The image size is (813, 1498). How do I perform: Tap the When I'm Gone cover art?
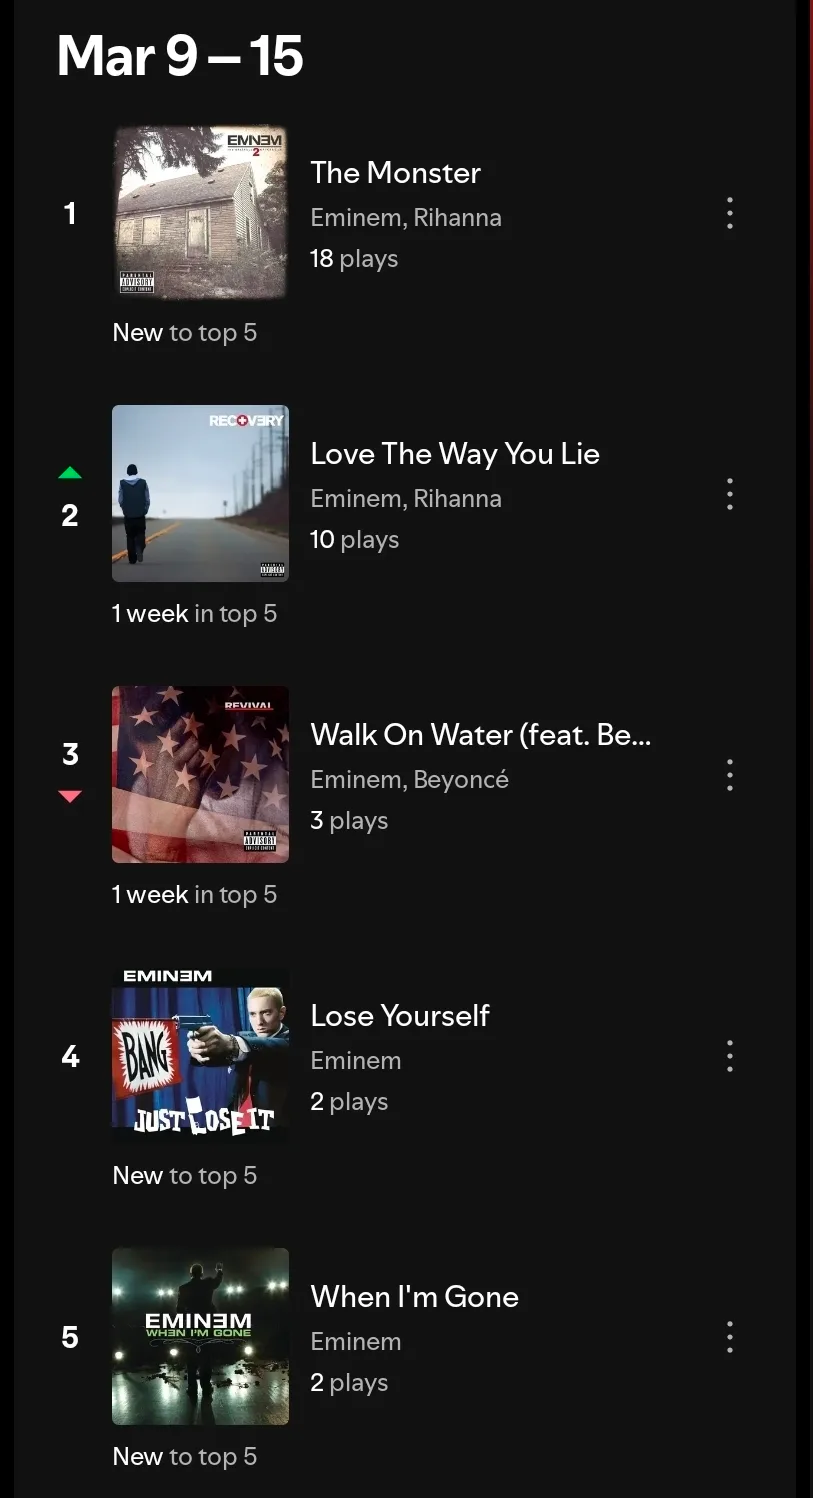[x=200, y=1336]
